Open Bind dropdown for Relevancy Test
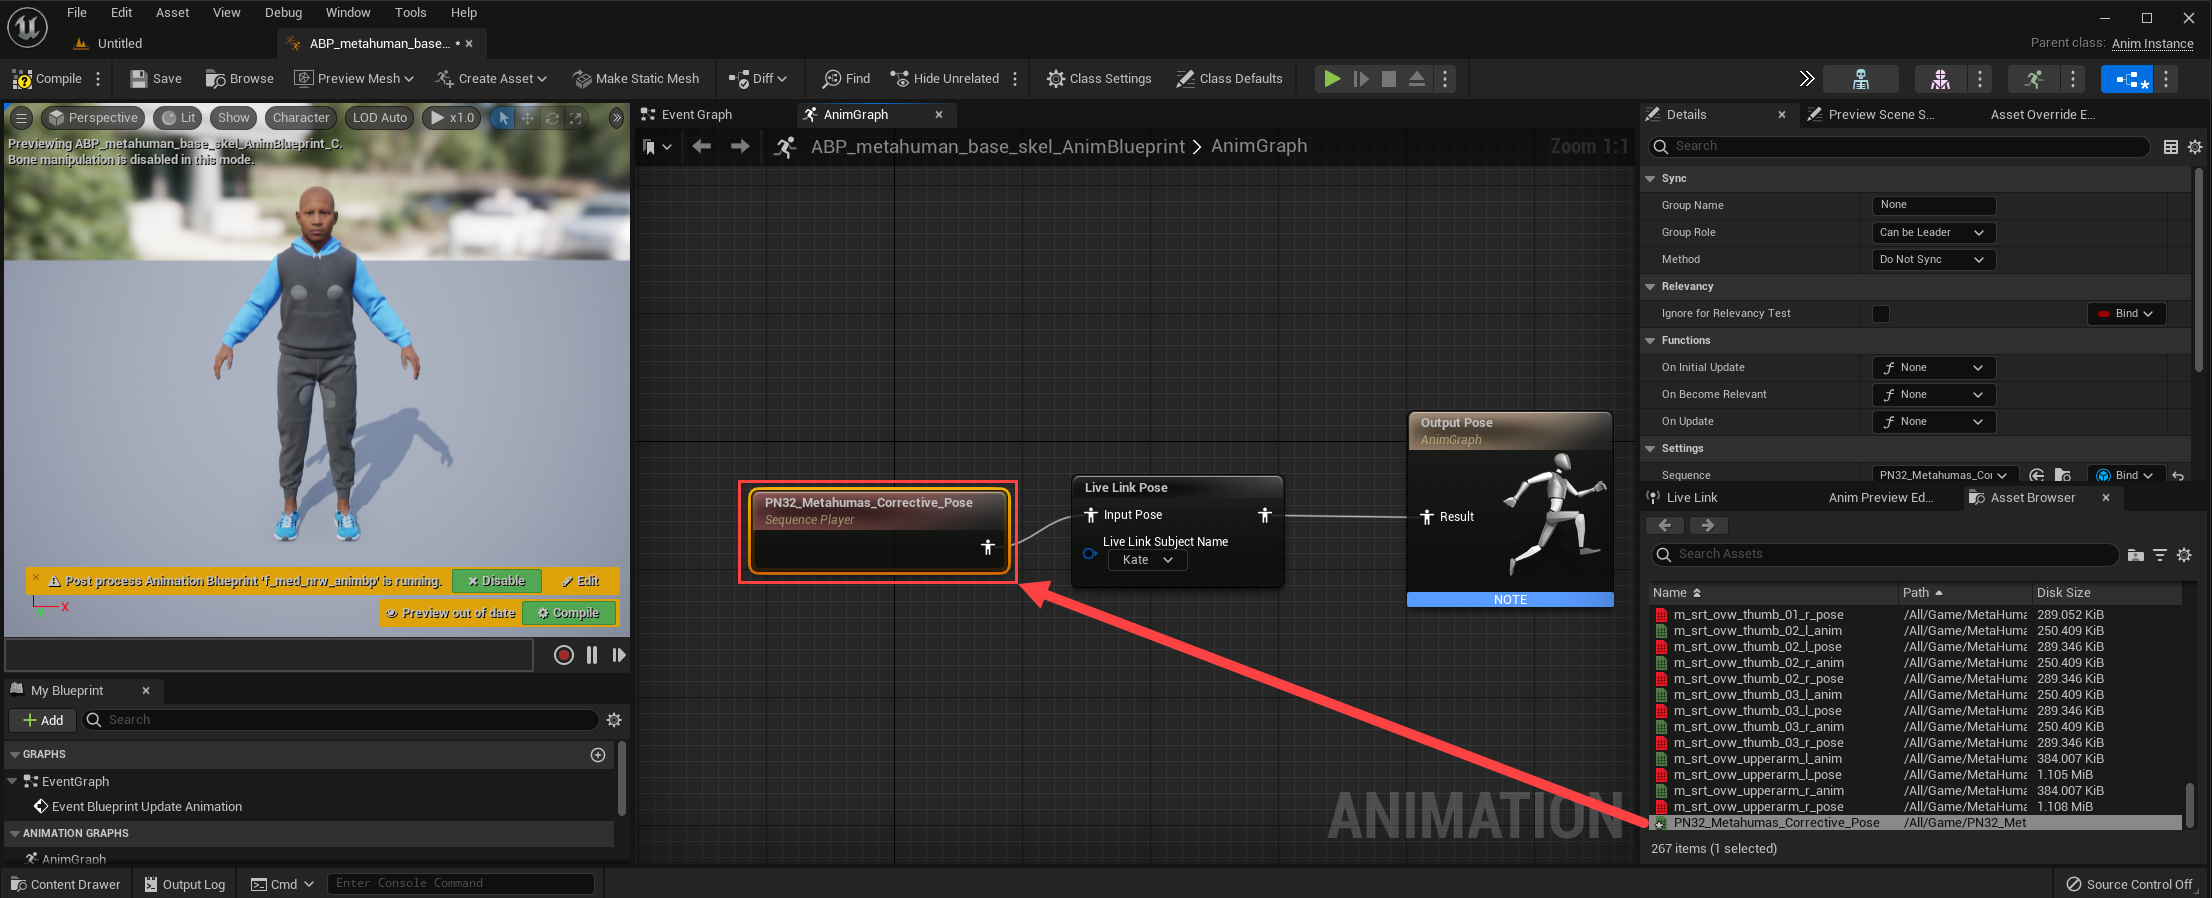The width and height of the screenshot is (2212, 898). tap(2126, 313)
